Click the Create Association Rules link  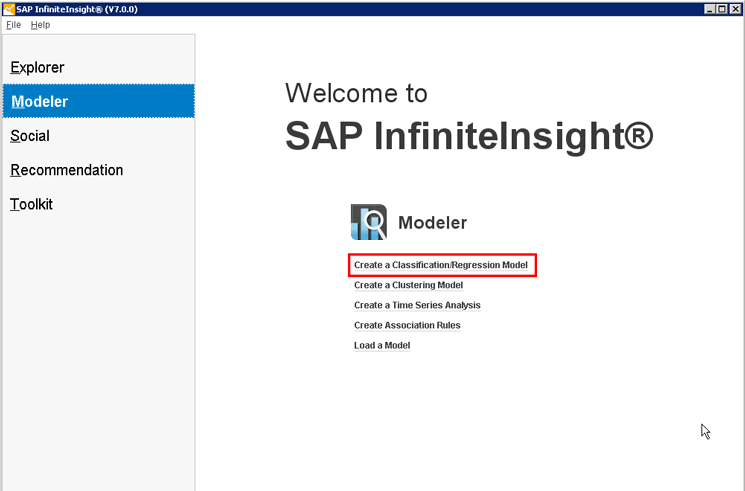pyautogui.click(x=407, y=325)
